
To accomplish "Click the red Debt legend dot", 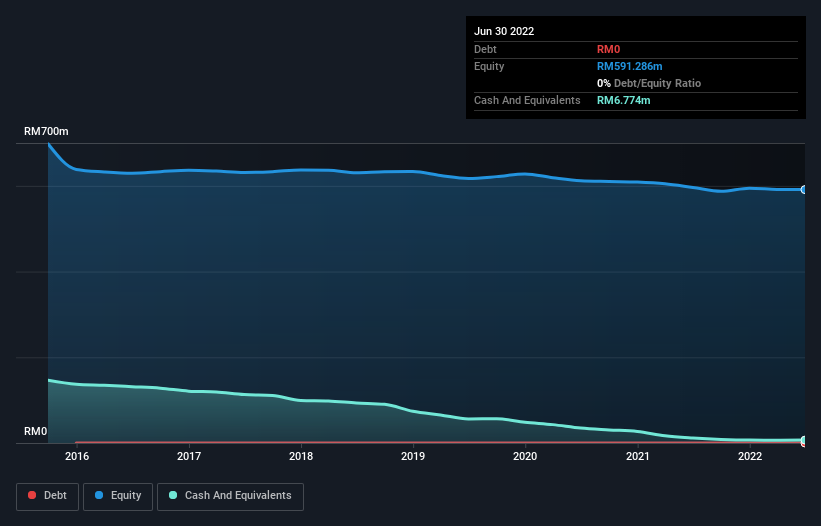I will pyautogui.click(x=32, y=495).
